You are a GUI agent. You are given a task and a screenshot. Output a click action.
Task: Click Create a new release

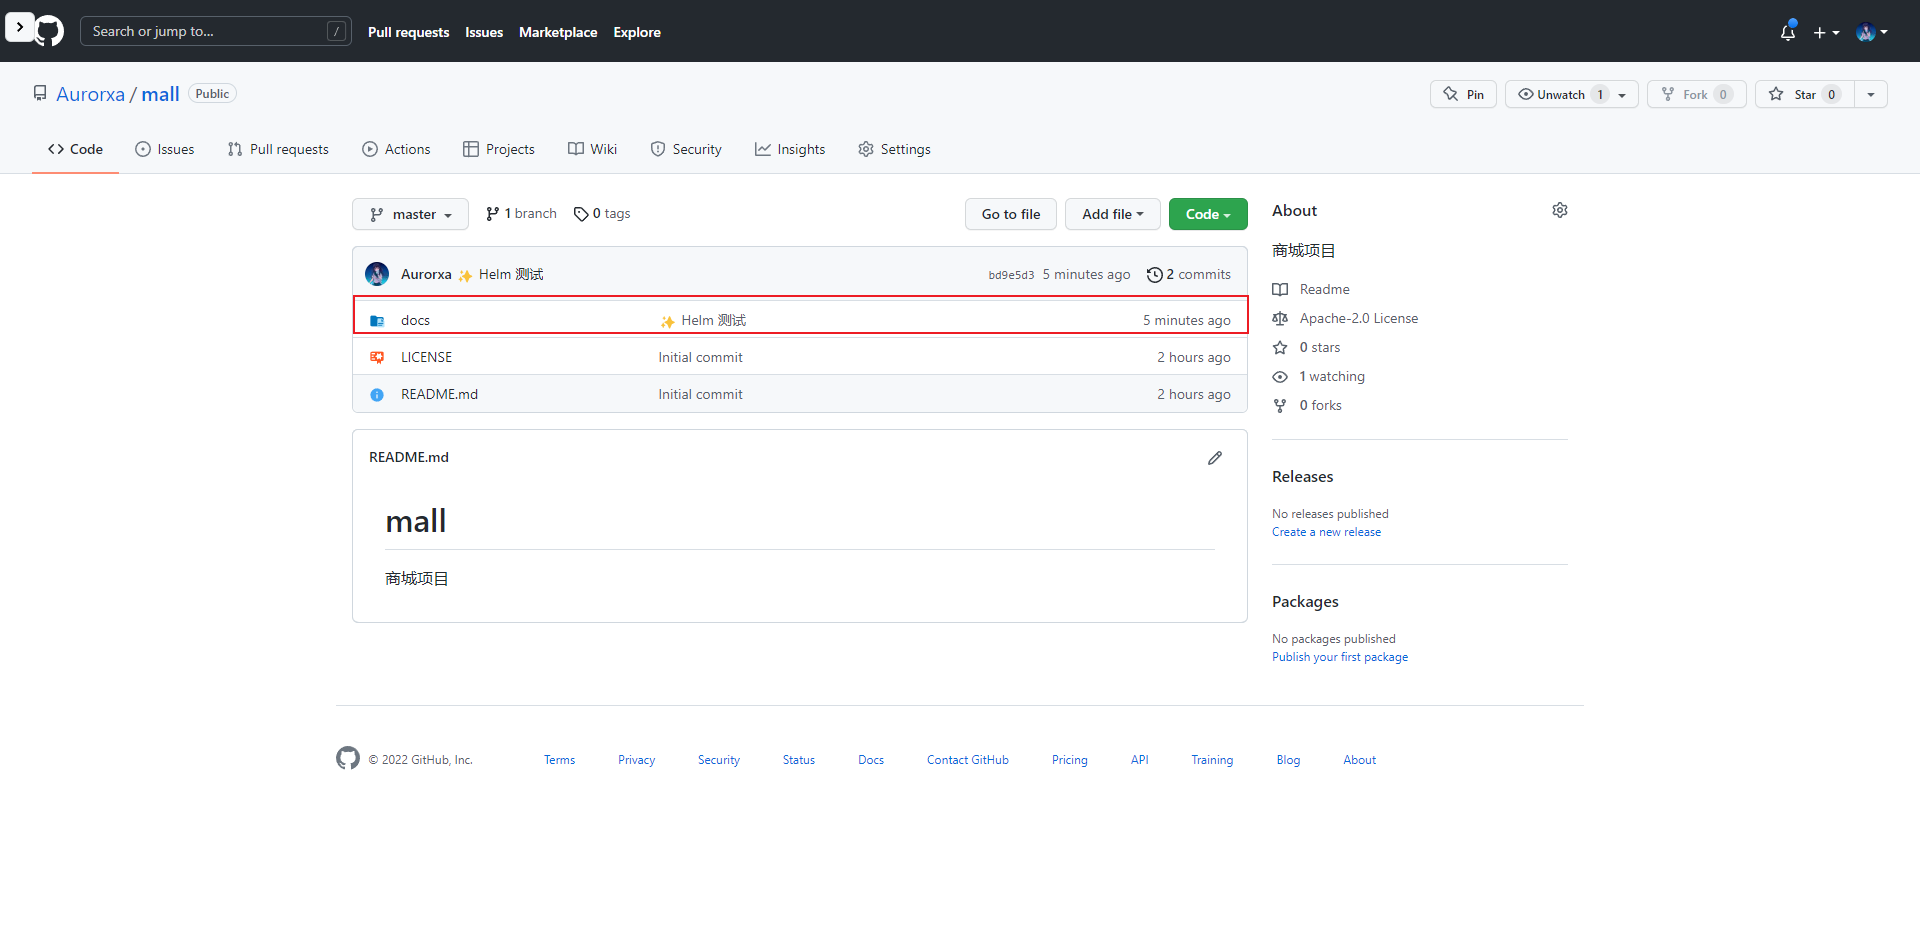point(1326,532)
